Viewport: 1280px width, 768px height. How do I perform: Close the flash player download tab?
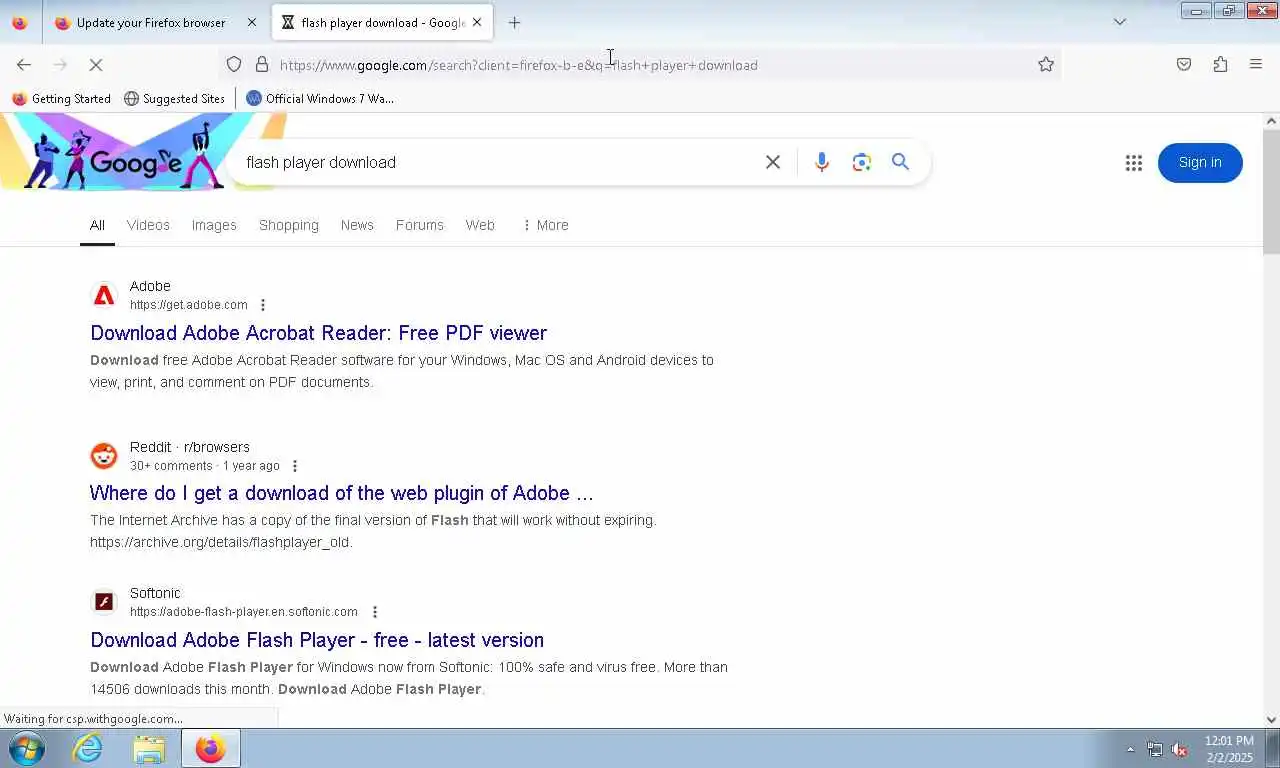pos(477,22)
